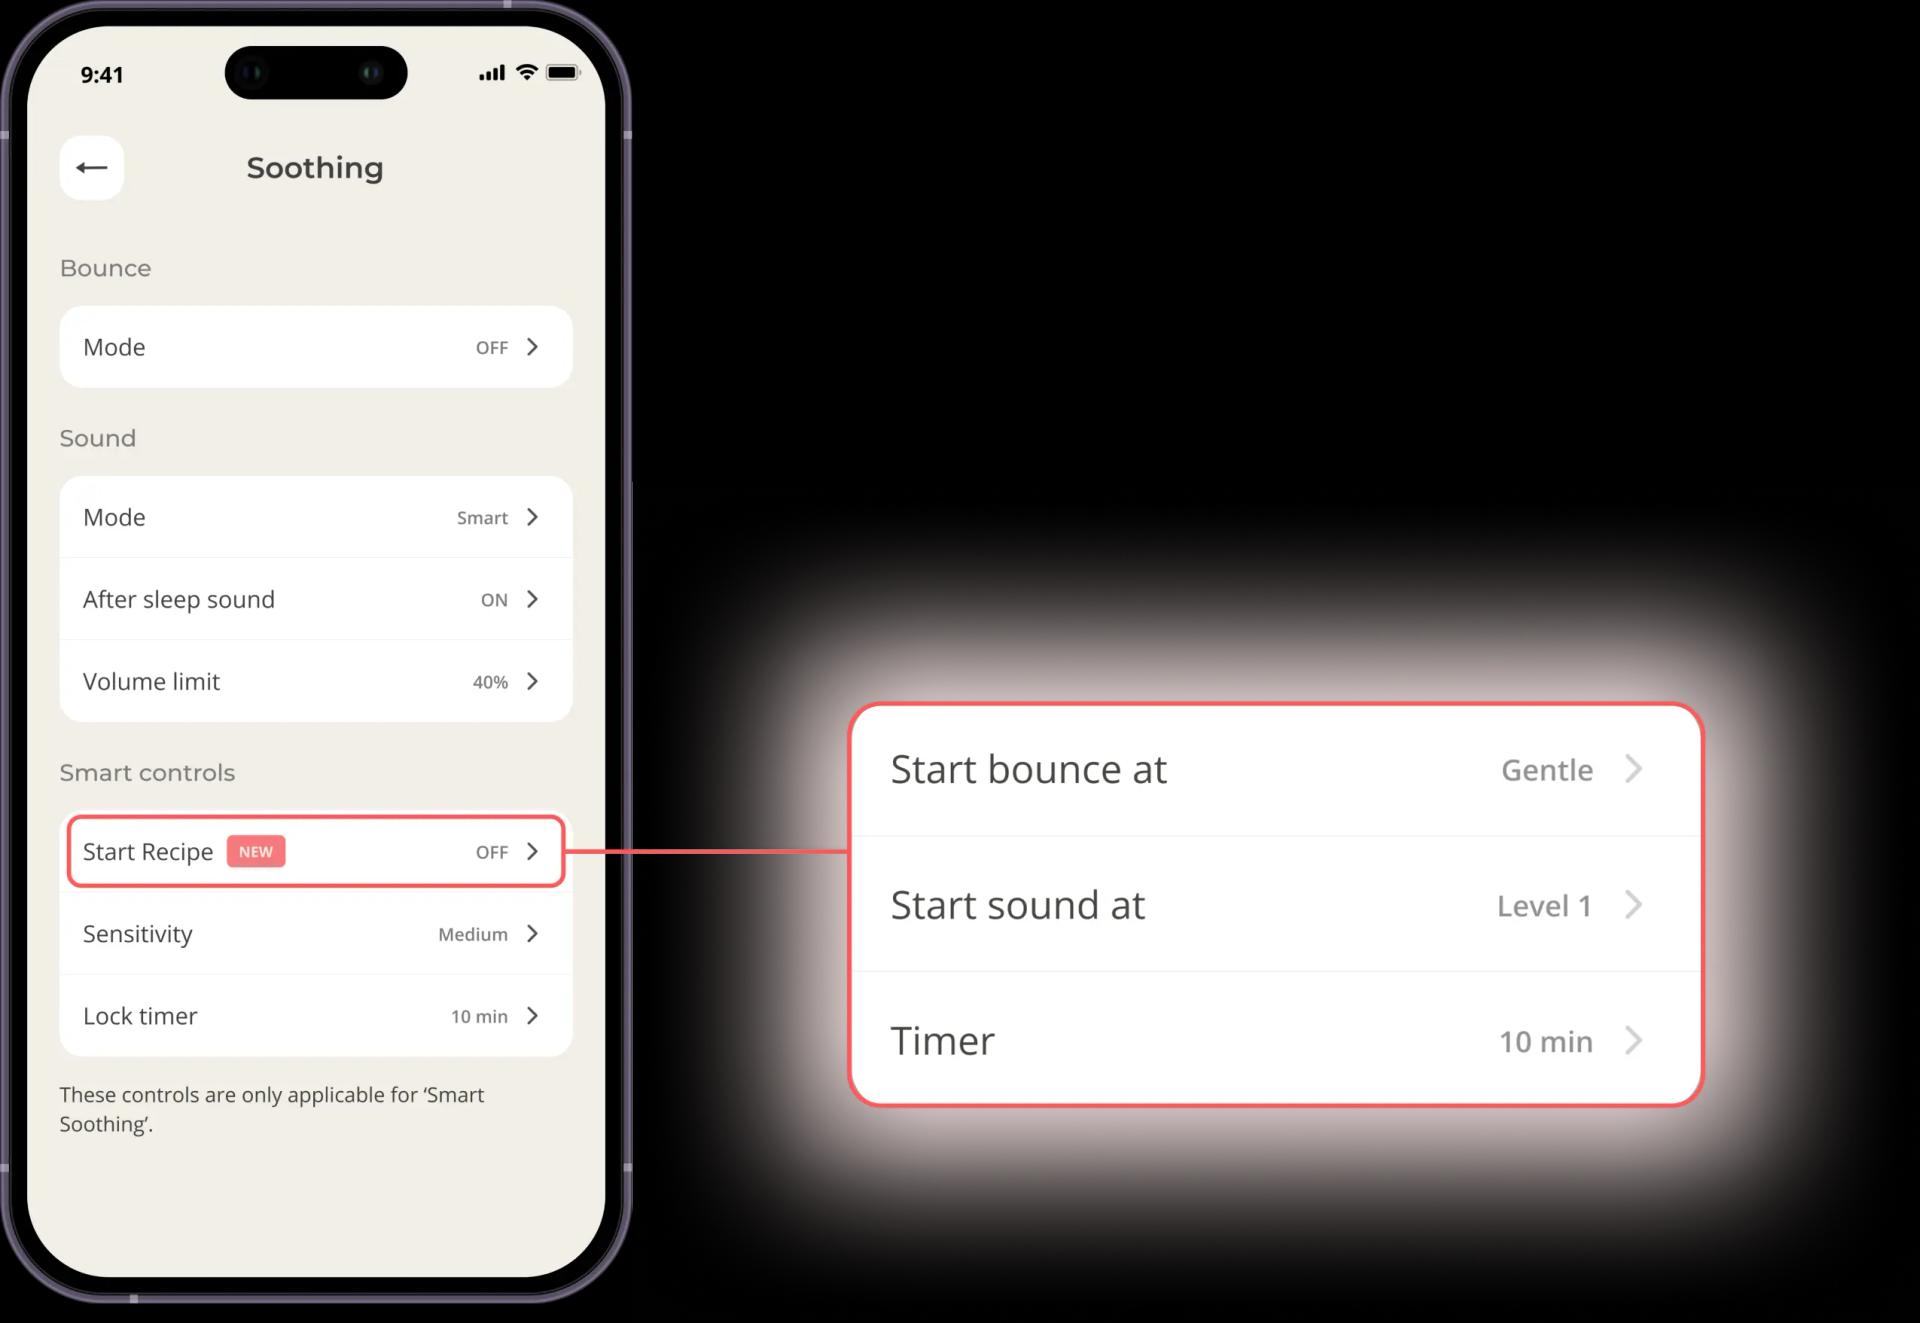Tap the Bounce section Mode button
Viewport: 1920px width, 1323px height.
tap(312, 347)
